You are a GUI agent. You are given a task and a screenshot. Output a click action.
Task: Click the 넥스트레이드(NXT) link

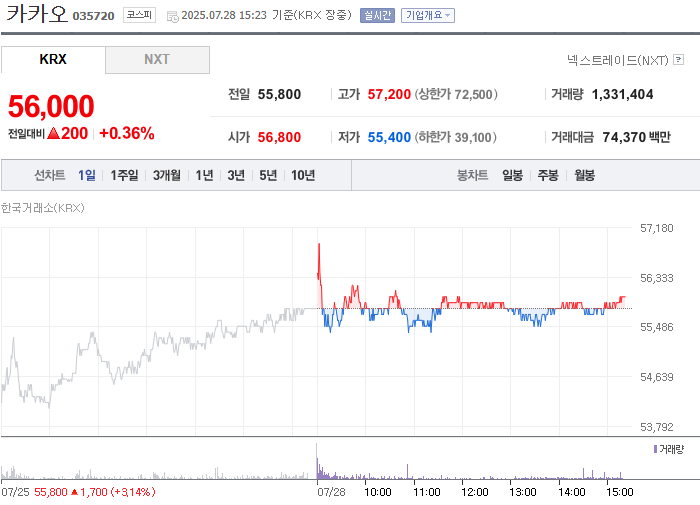[x=618, y=60]
